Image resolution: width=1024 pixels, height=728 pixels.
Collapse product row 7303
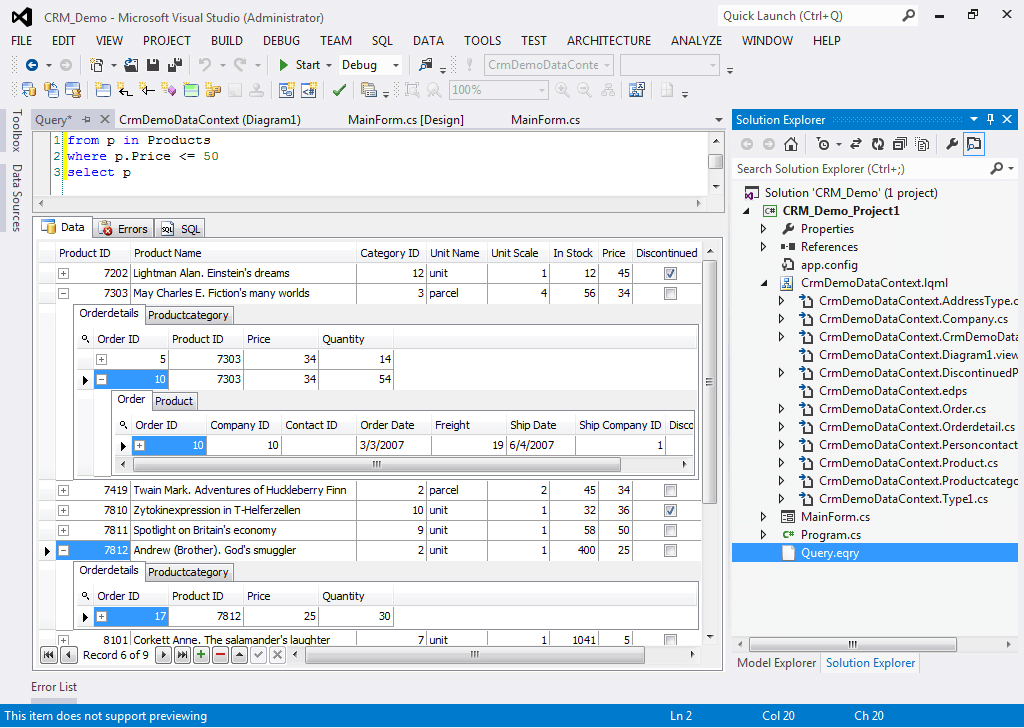pos(63,294)
